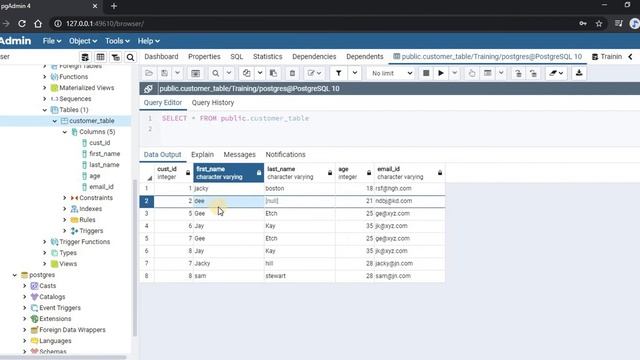Click the Edit pencil icon in query toolbar
The width and height of the screenshot is (640, 360).
tap(314, 73)
